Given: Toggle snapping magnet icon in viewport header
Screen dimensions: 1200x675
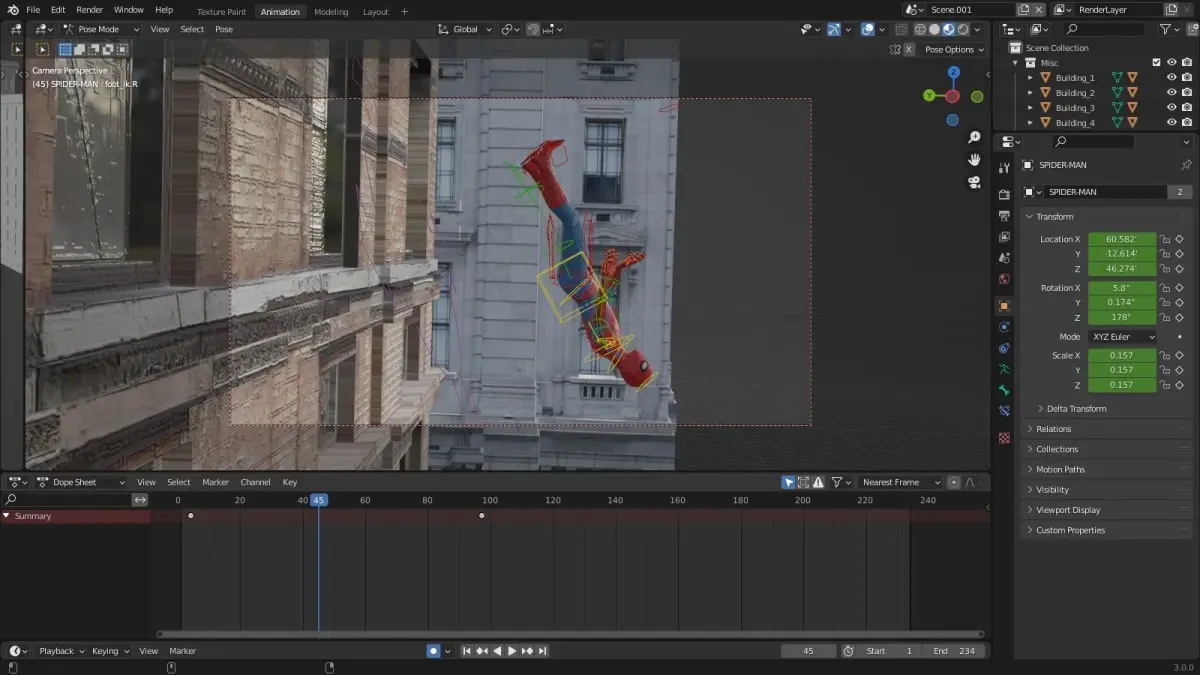Looking at the screenshot, I should click(x=534, y=29).
